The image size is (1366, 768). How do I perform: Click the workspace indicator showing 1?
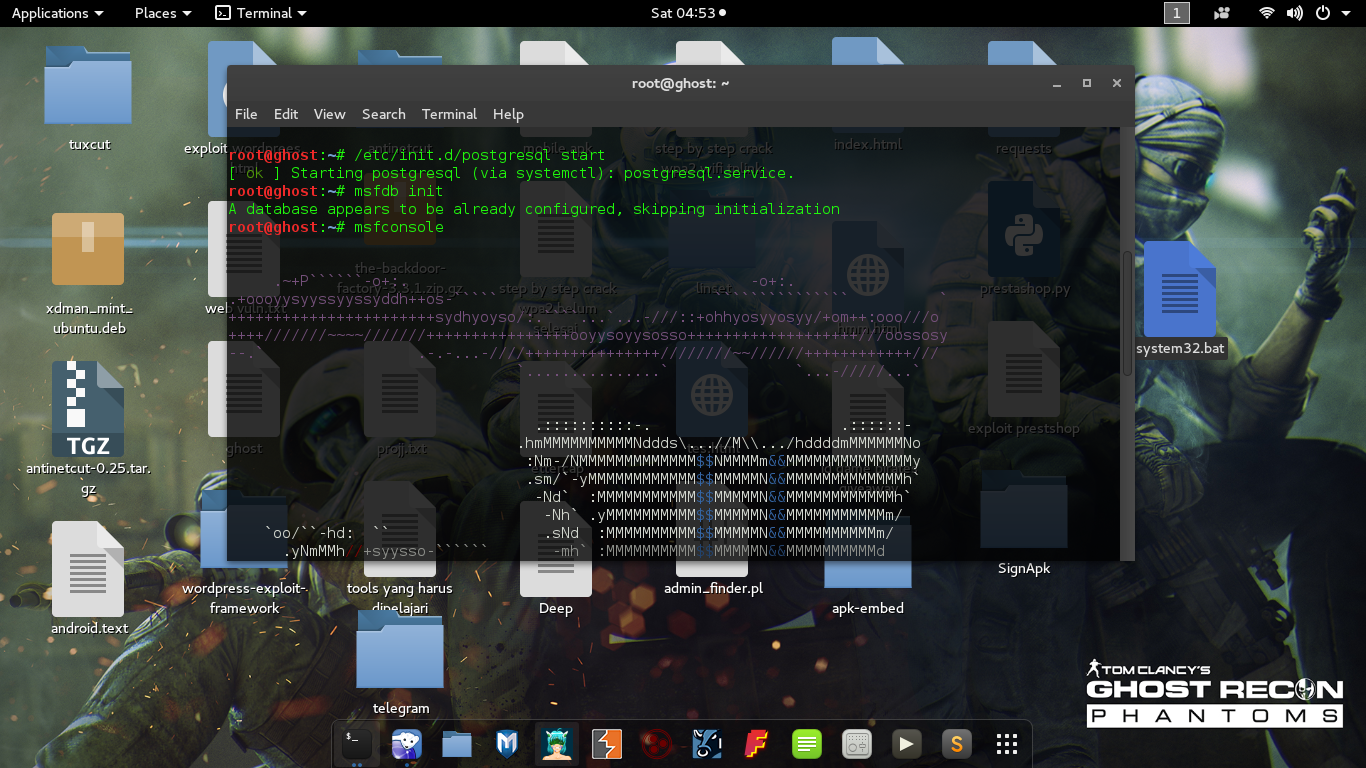pyautogui.click(x=1177, y=13)
